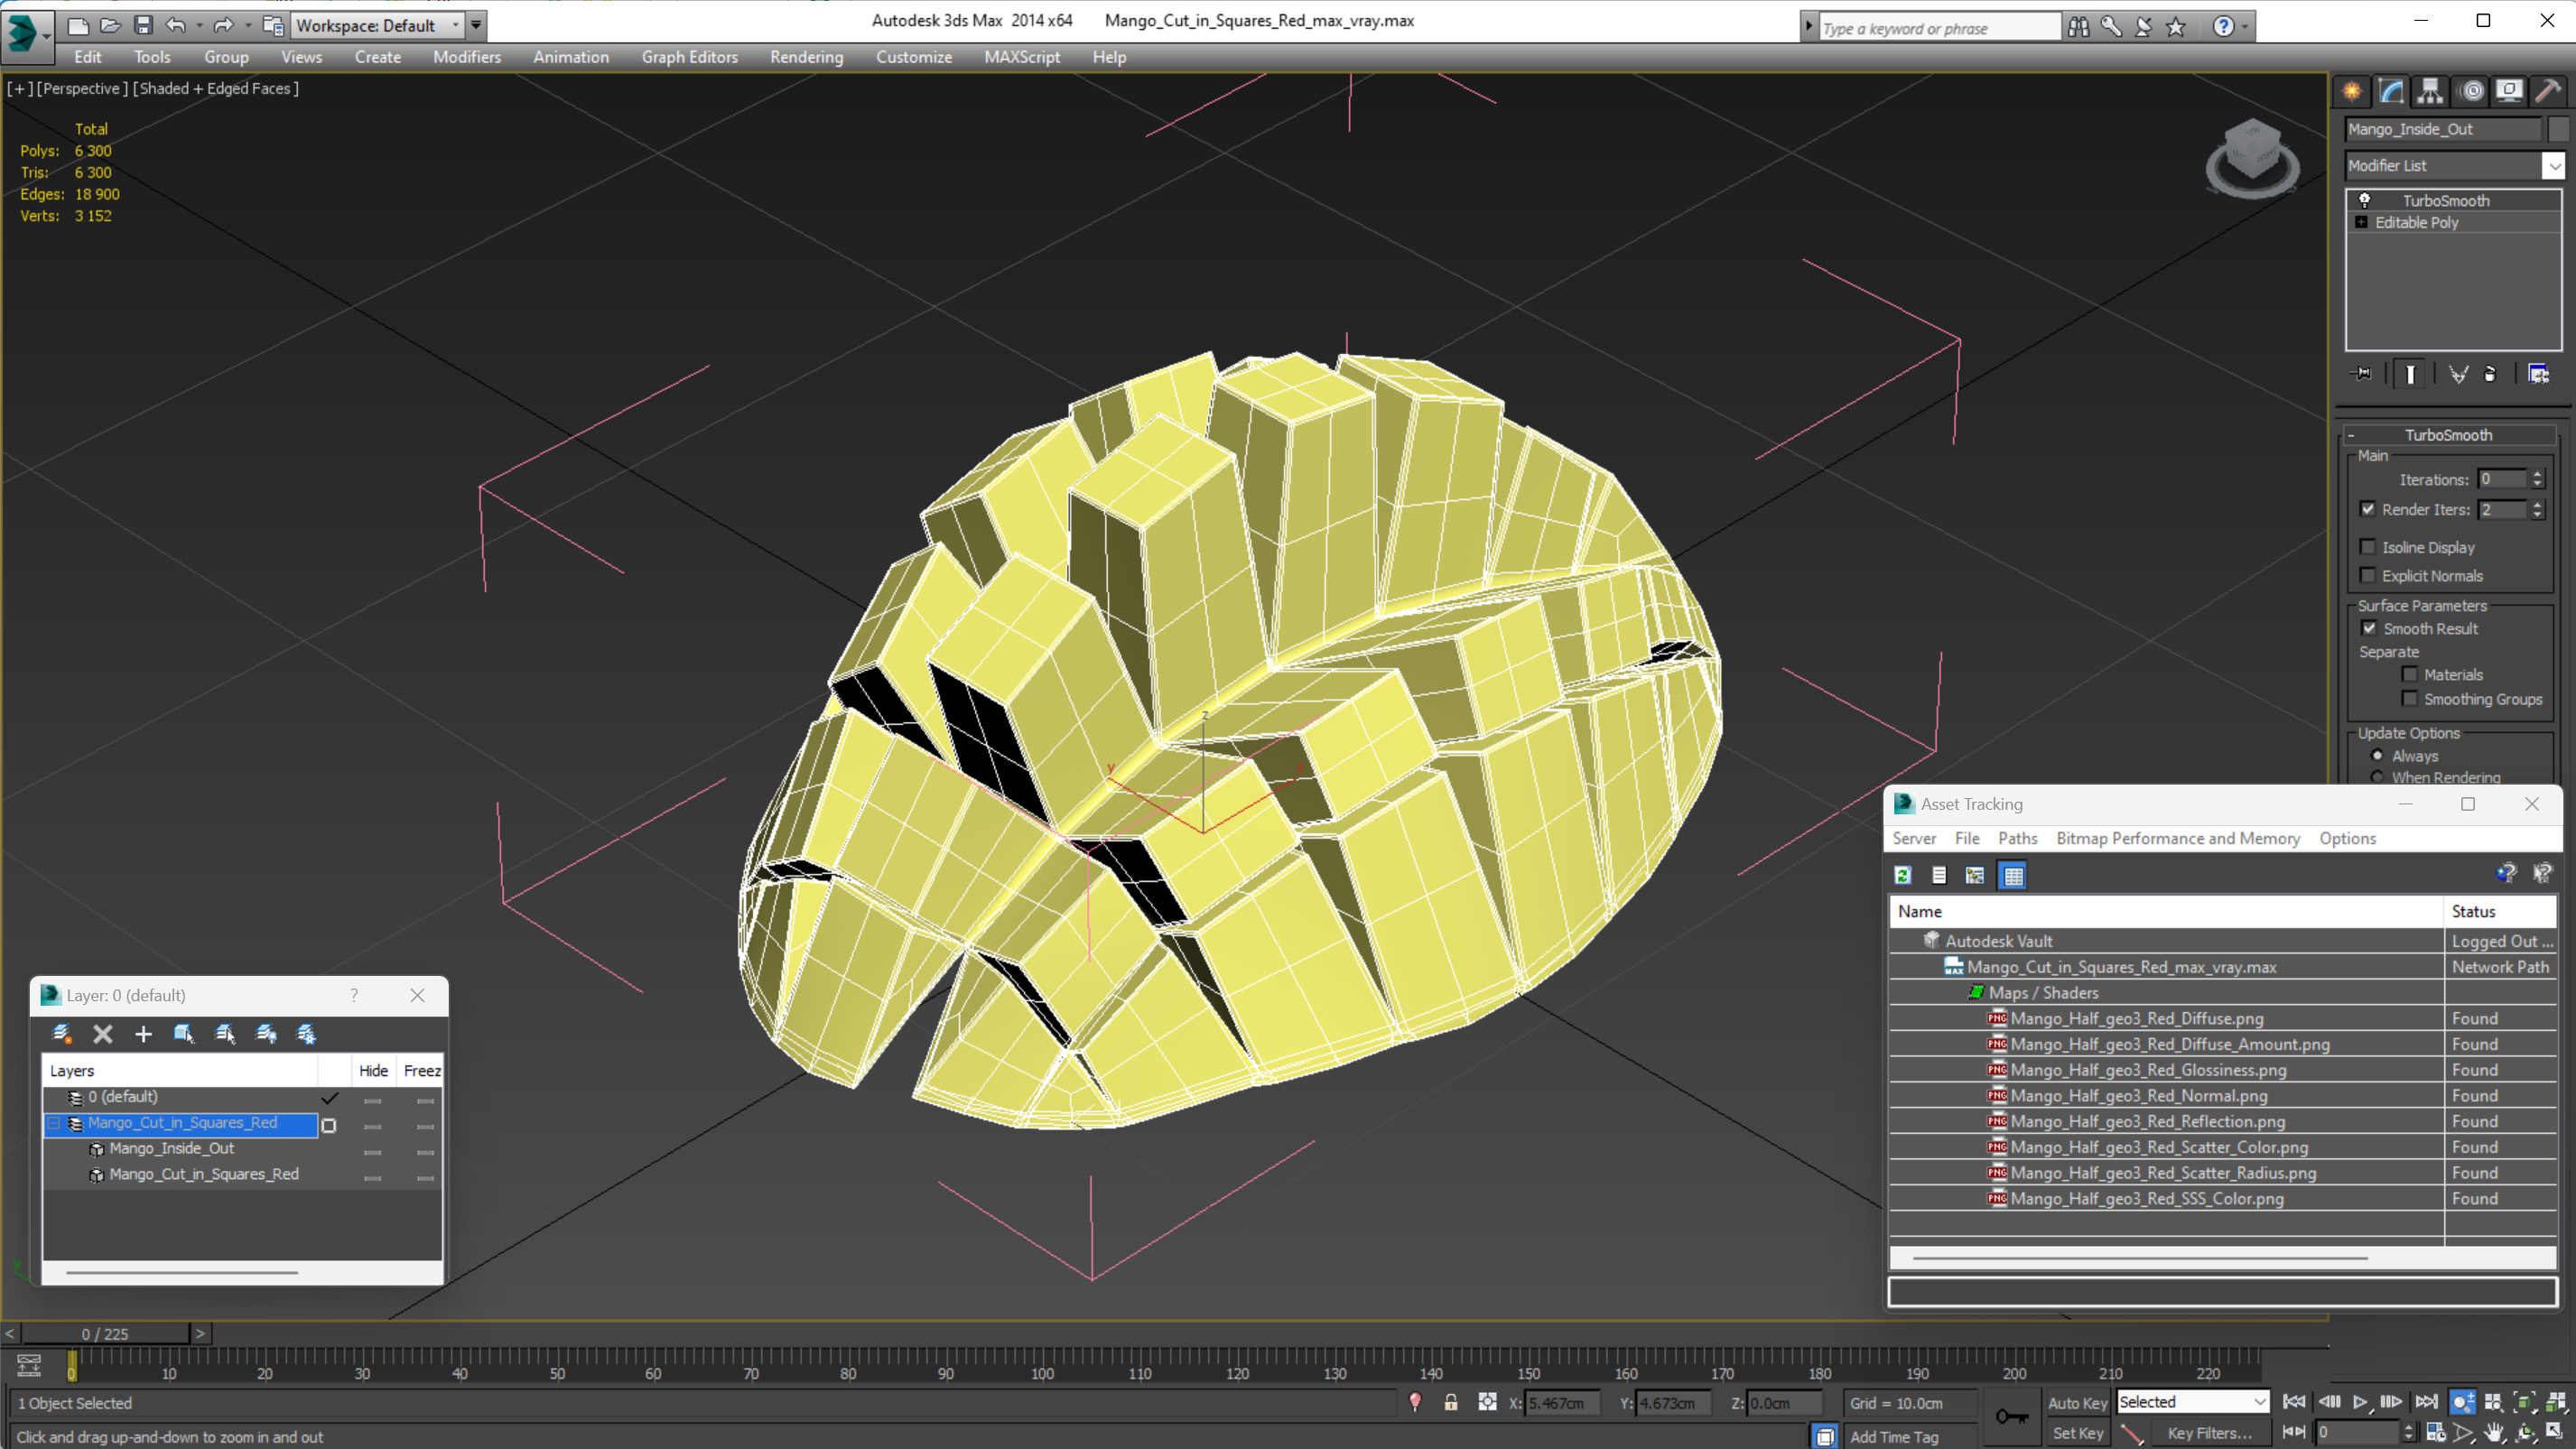Open the Modify command panel tab
The image size is (2576, 1449).
[x=2391, y=91]
